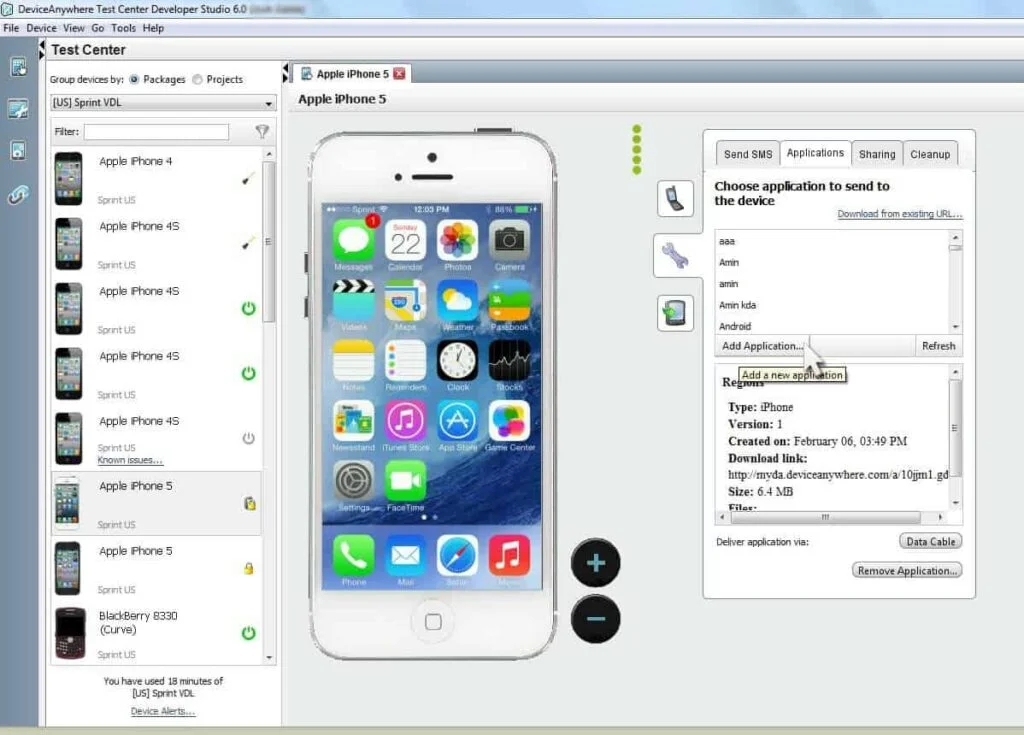
Task: Open the Help menu
Action: 153,28
